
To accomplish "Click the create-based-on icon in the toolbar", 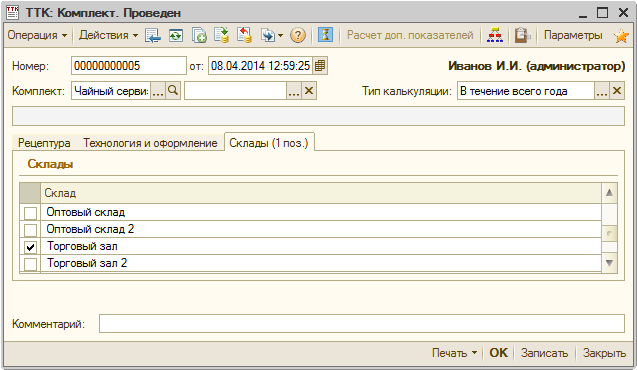I will pyautogui.click(x=268, y=36).
